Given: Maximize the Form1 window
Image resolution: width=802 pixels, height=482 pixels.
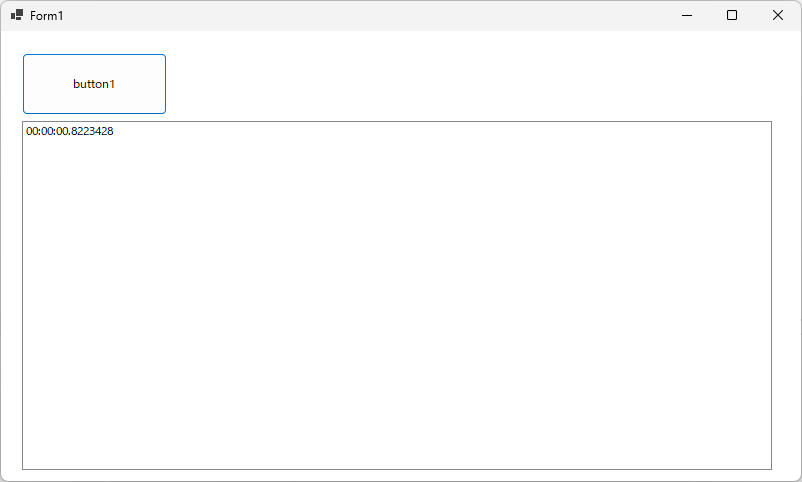Looking at the screenshot, I should tap(732, 15).
